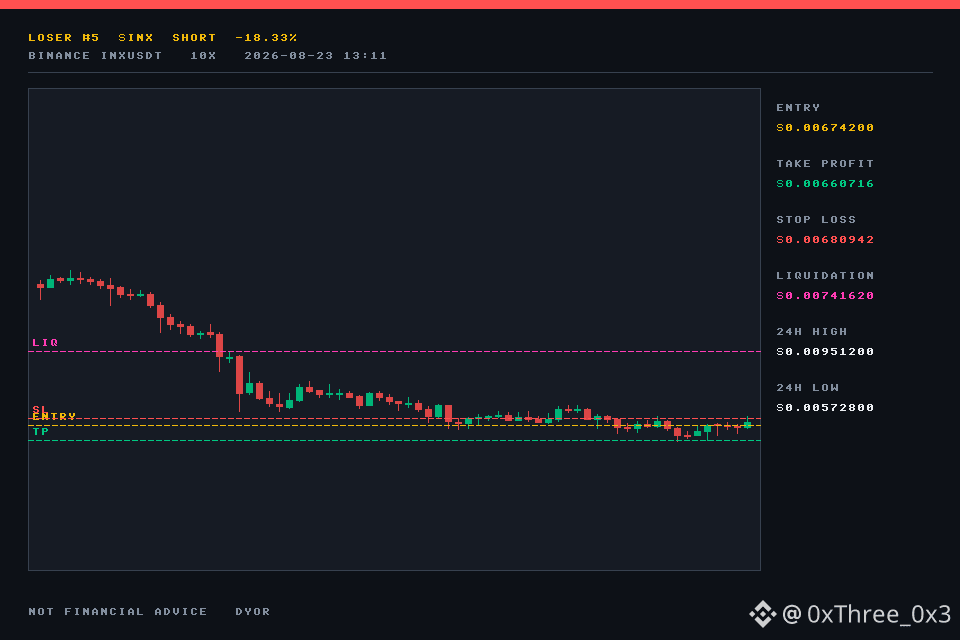Click the 'STOP LOSS' heading
Image resolution: width=960 pixels, height=640 pixels.
pos(816,219)
